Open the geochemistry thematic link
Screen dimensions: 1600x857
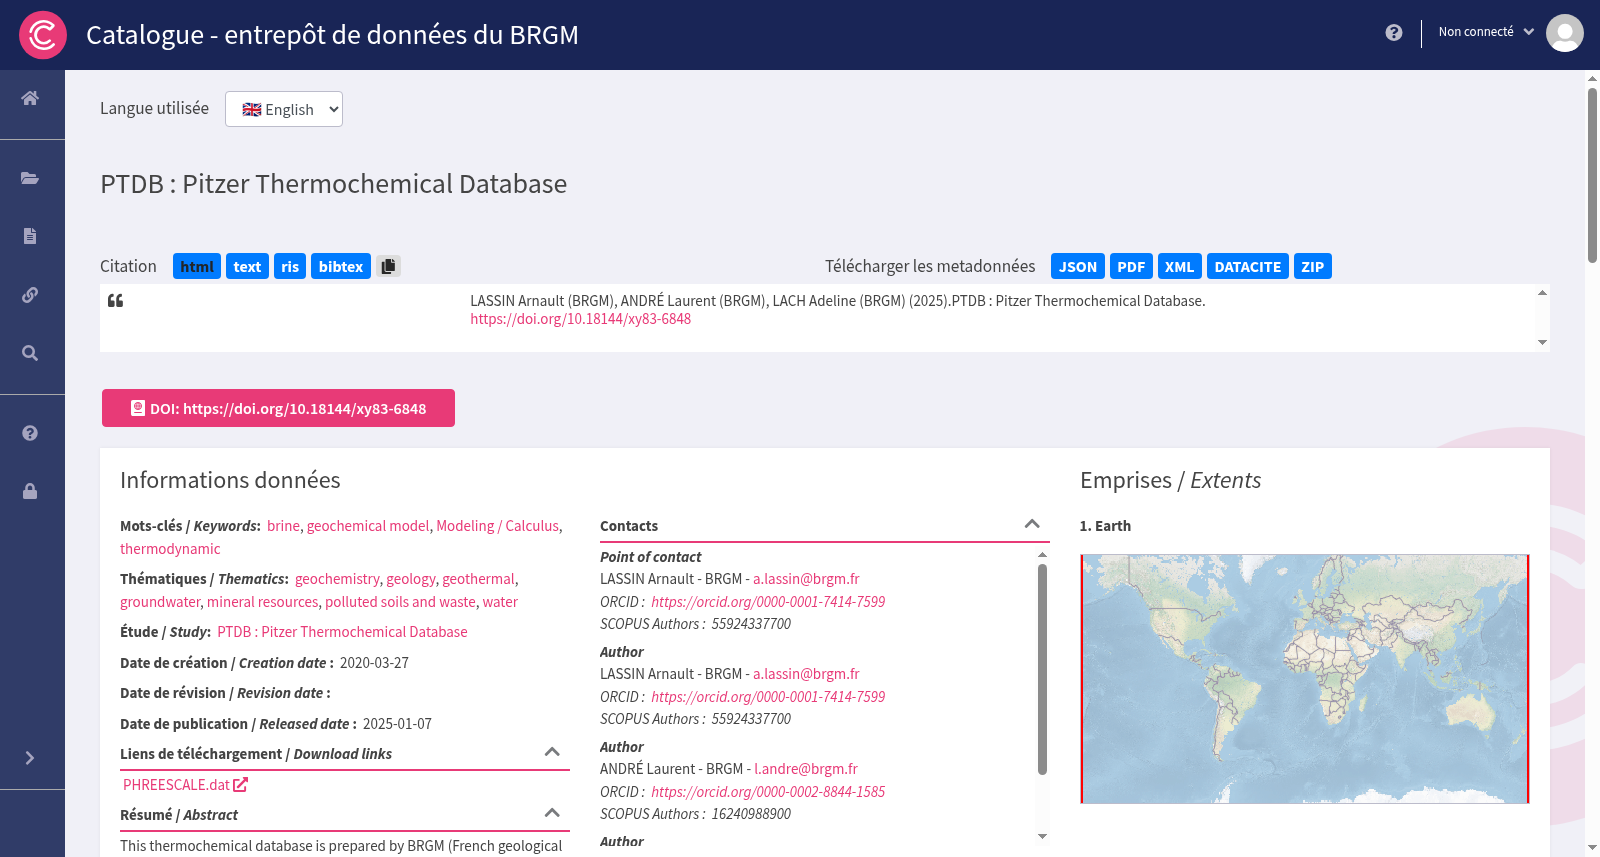click(337, 579)
